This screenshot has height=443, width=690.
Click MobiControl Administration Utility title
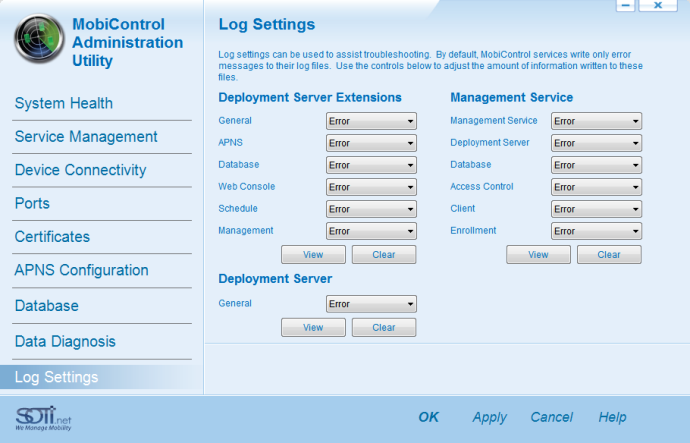(127, 42)
